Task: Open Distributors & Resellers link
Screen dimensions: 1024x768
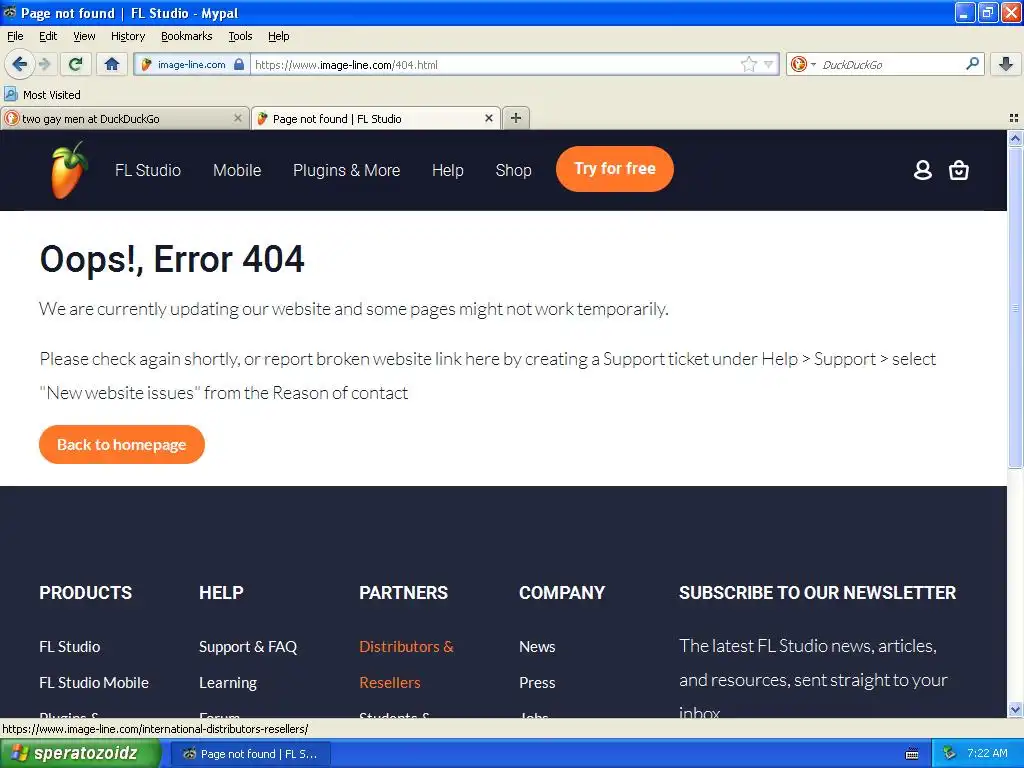Action: pos(406,664)
